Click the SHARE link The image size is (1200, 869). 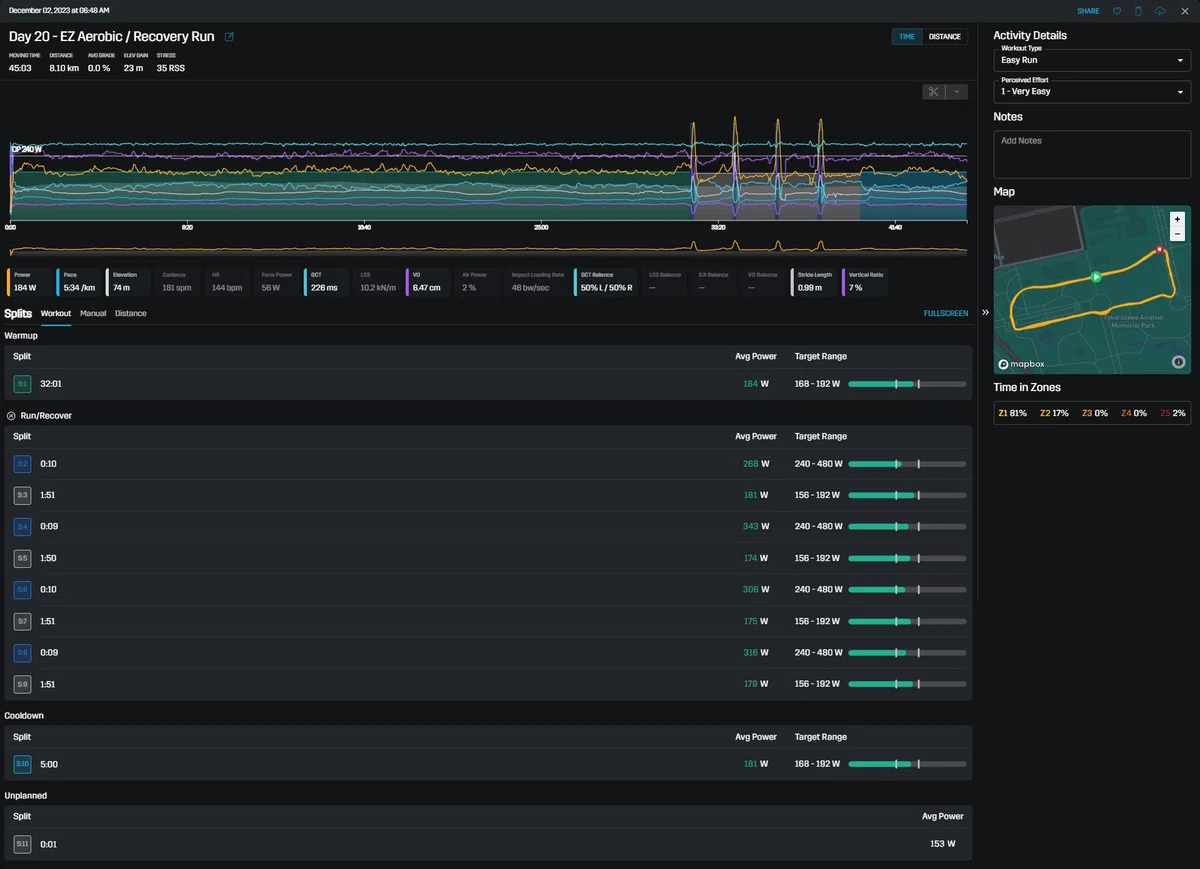(x=1088, y=11)
